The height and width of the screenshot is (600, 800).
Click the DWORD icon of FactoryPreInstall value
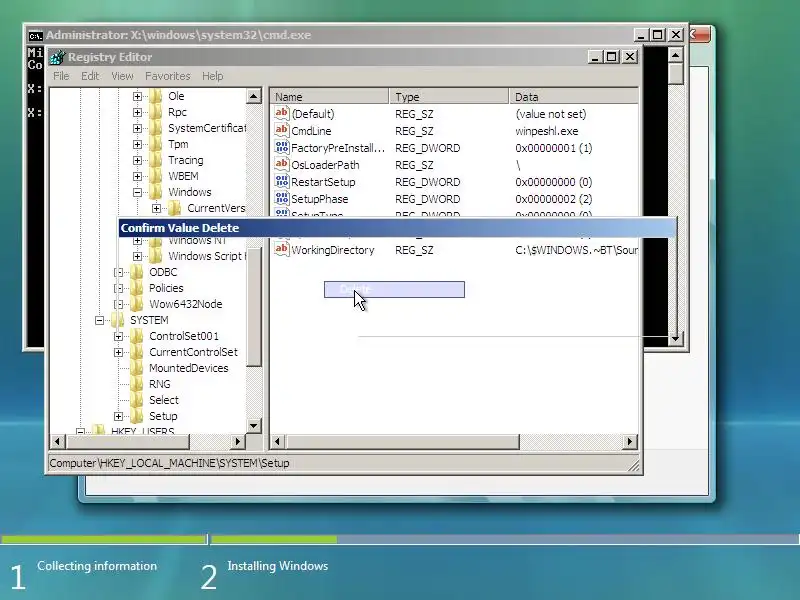(x=282, y=147)
